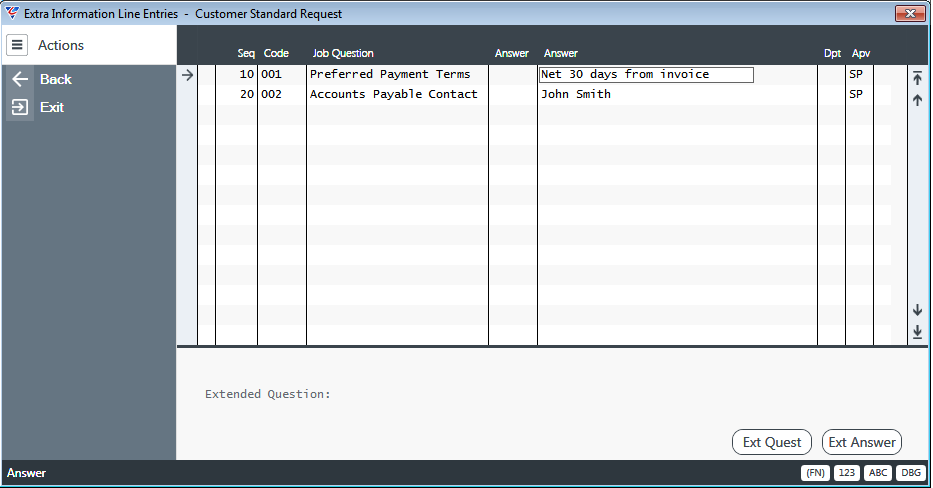933x488 pixels.
Task: Click the Dpt column header
Action: point(832,54)
